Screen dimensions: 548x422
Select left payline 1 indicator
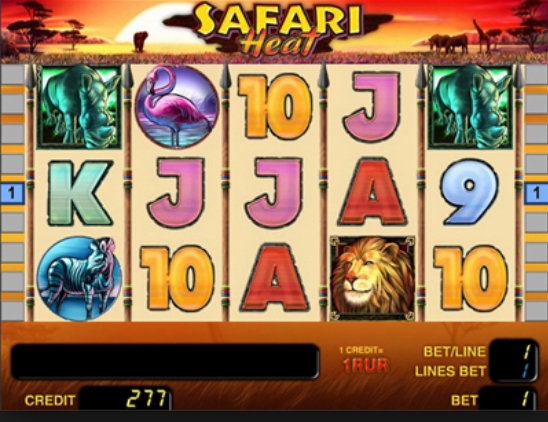(x=12, y=193)
